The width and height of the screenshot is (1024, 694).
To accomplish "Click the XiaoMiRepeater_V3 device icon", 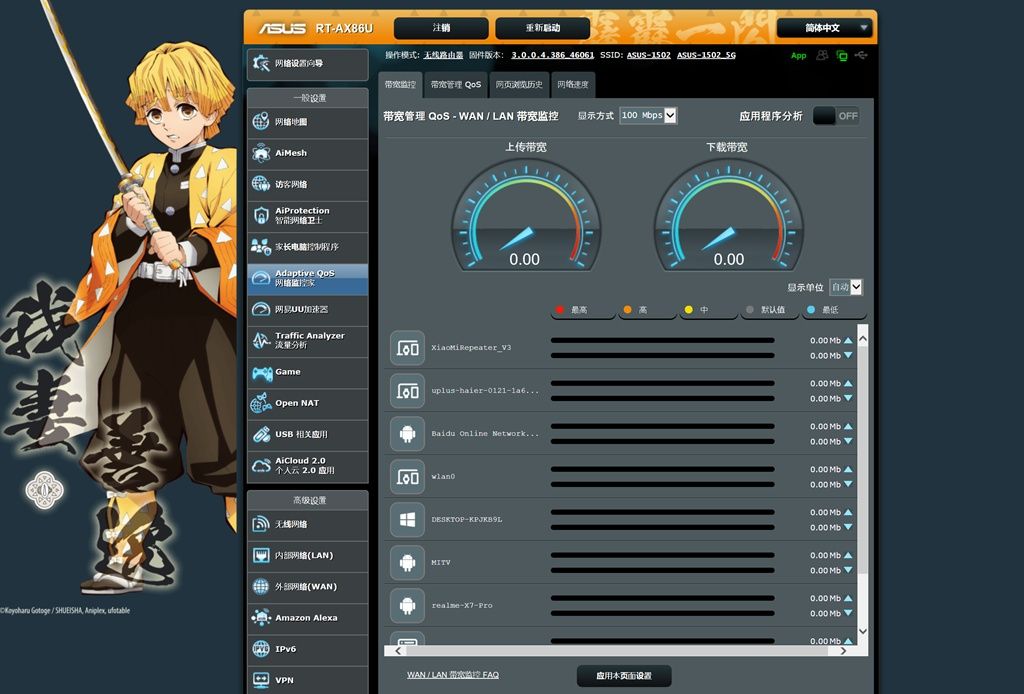I will tap(407, 348).
